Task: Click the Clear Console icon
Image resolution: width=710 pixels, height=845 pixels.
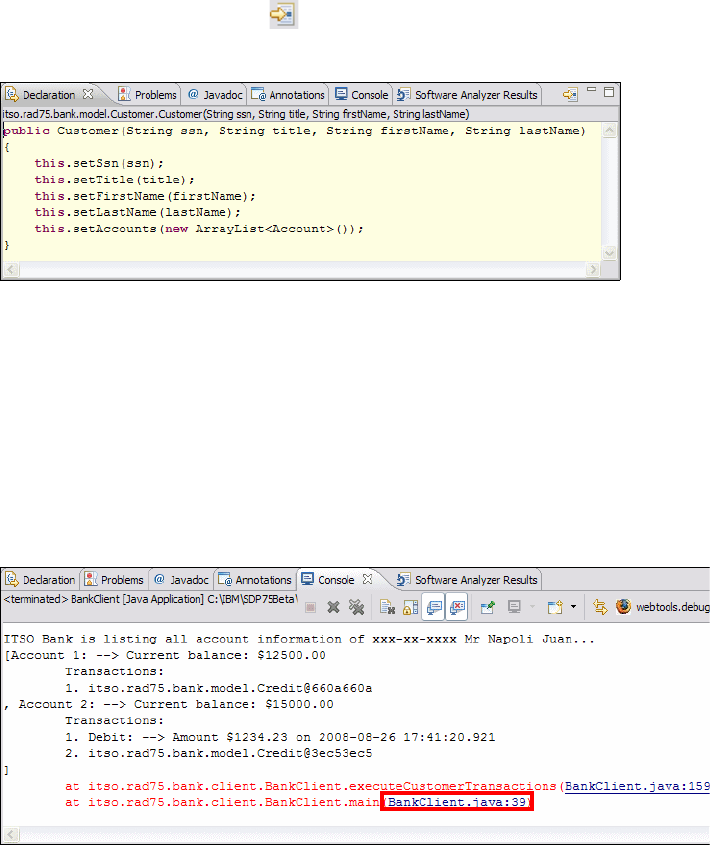Action: tap(387, 607)
